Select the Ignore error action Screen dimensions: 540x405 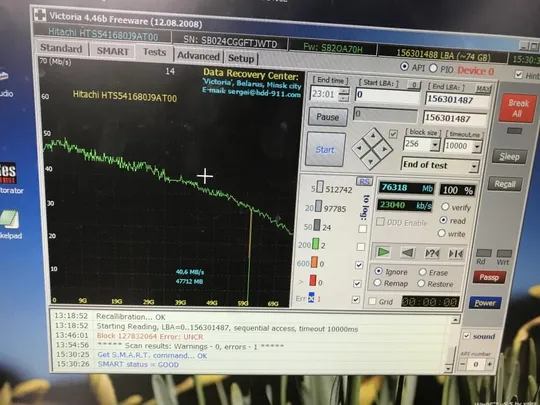click(x=378, y=271)
